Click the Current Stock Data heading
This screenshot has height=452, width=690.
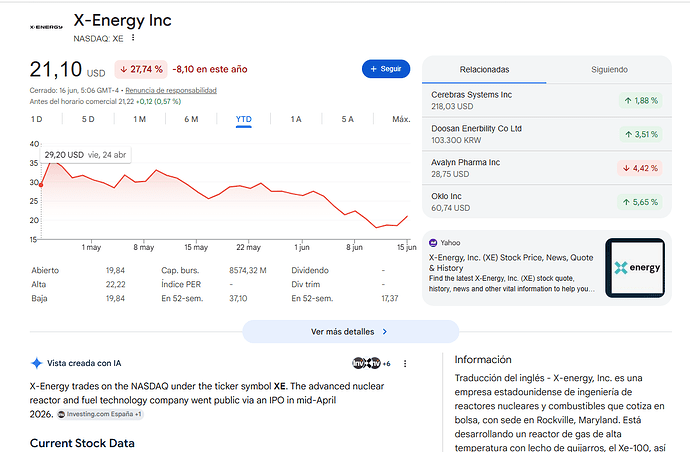pos(82,443)
